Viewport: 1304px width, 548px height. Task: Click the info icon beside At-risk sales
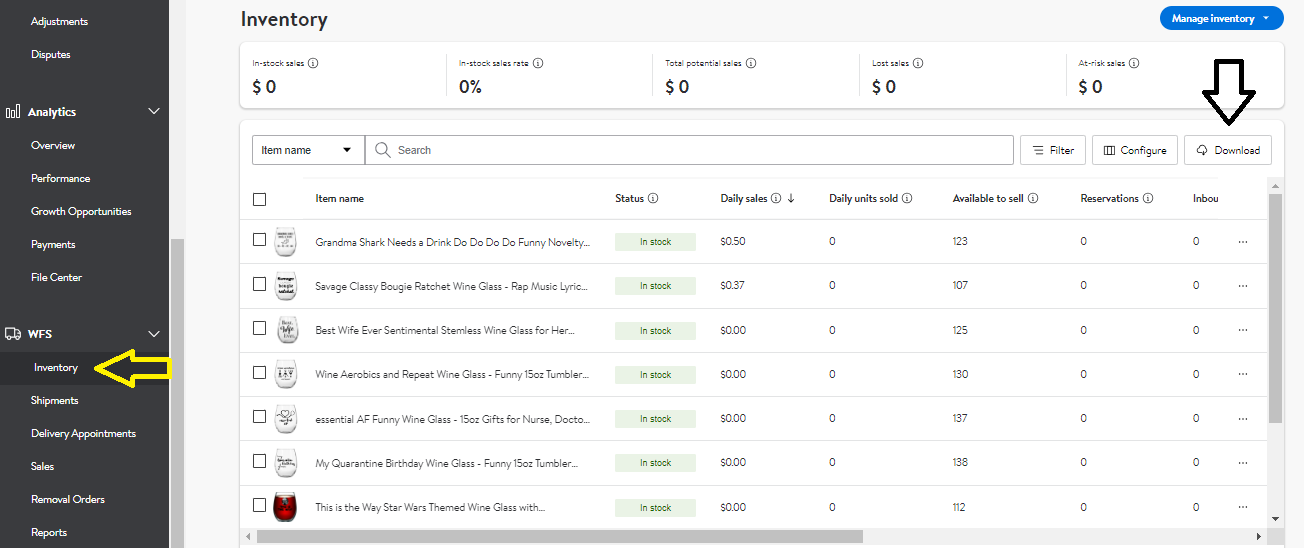click(x=1134, y=63)
